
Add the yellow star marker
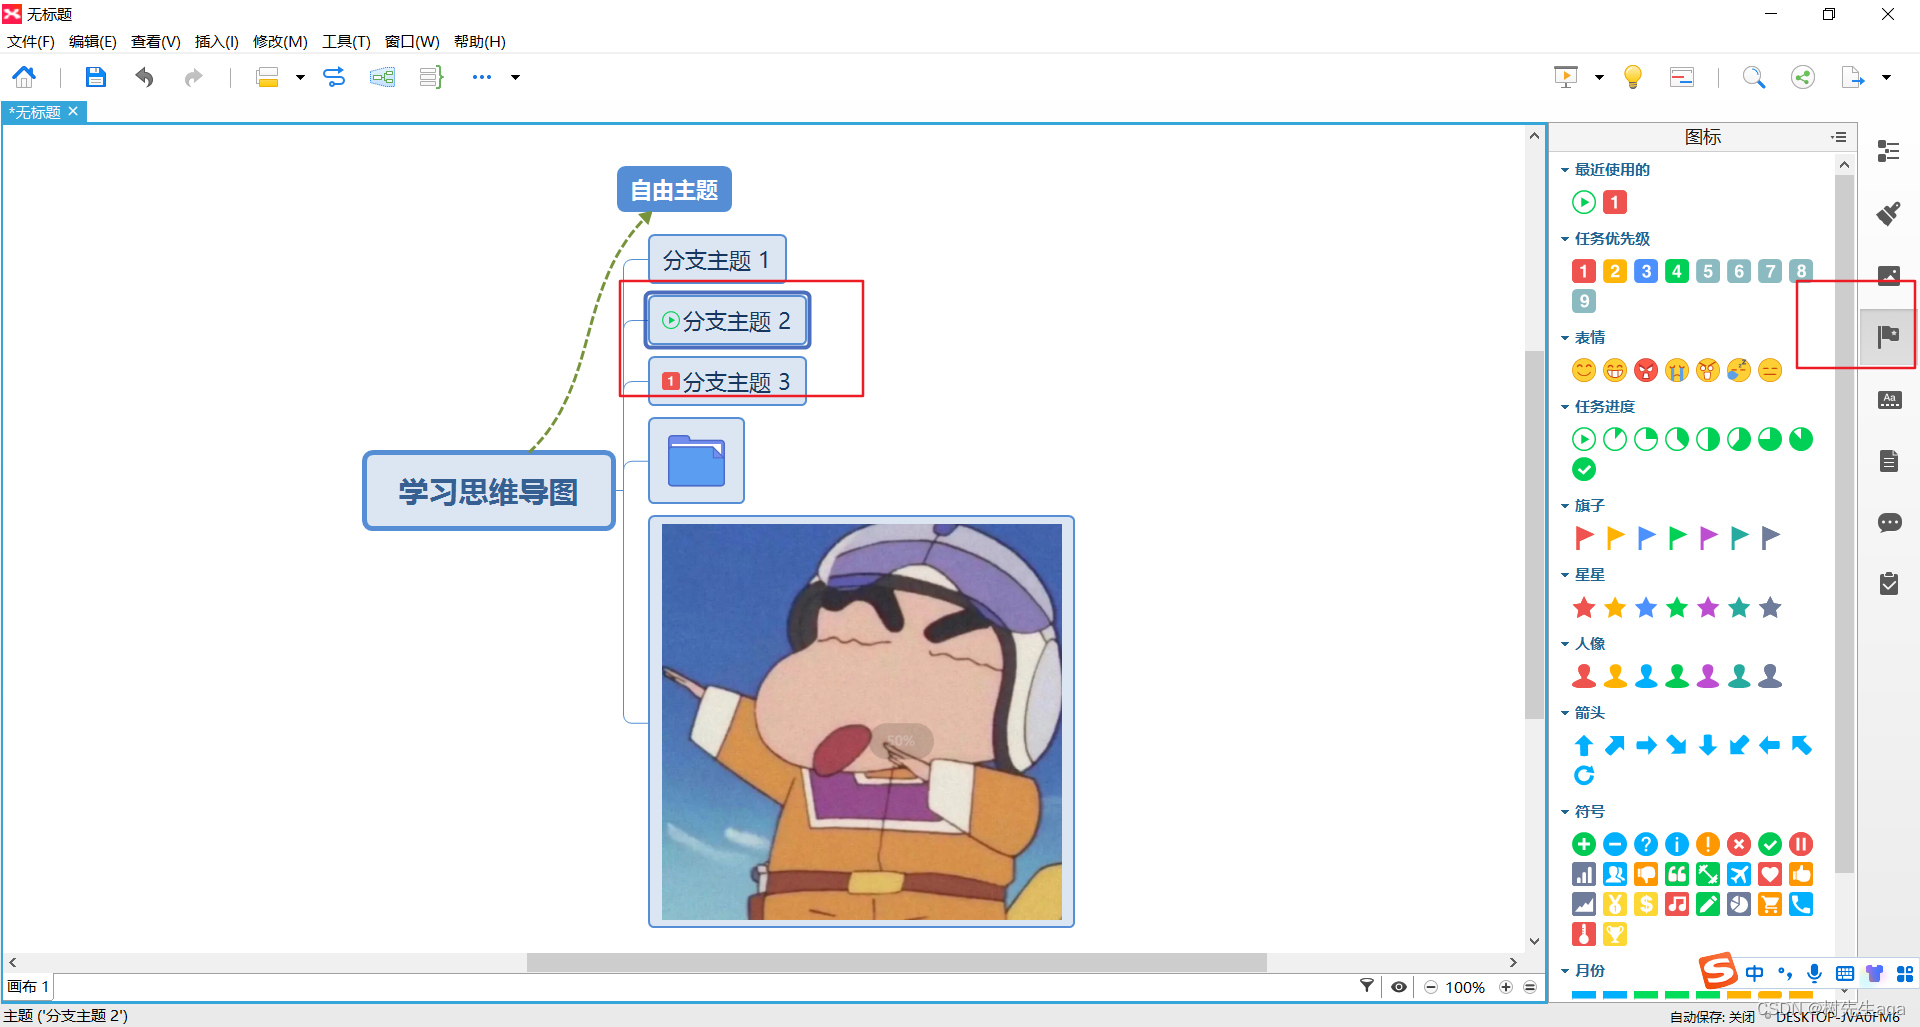1615,607
